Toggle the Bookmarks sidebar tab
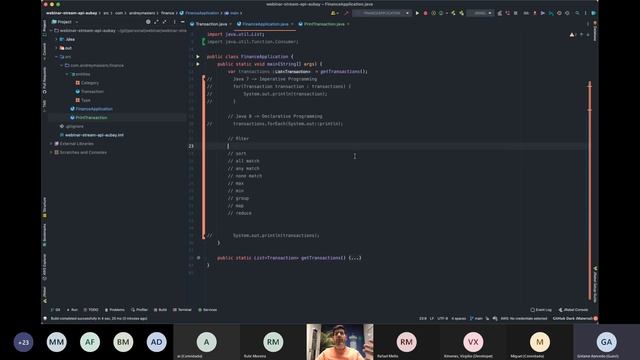The width and height of the screenshot is (640, 360). 44,235
